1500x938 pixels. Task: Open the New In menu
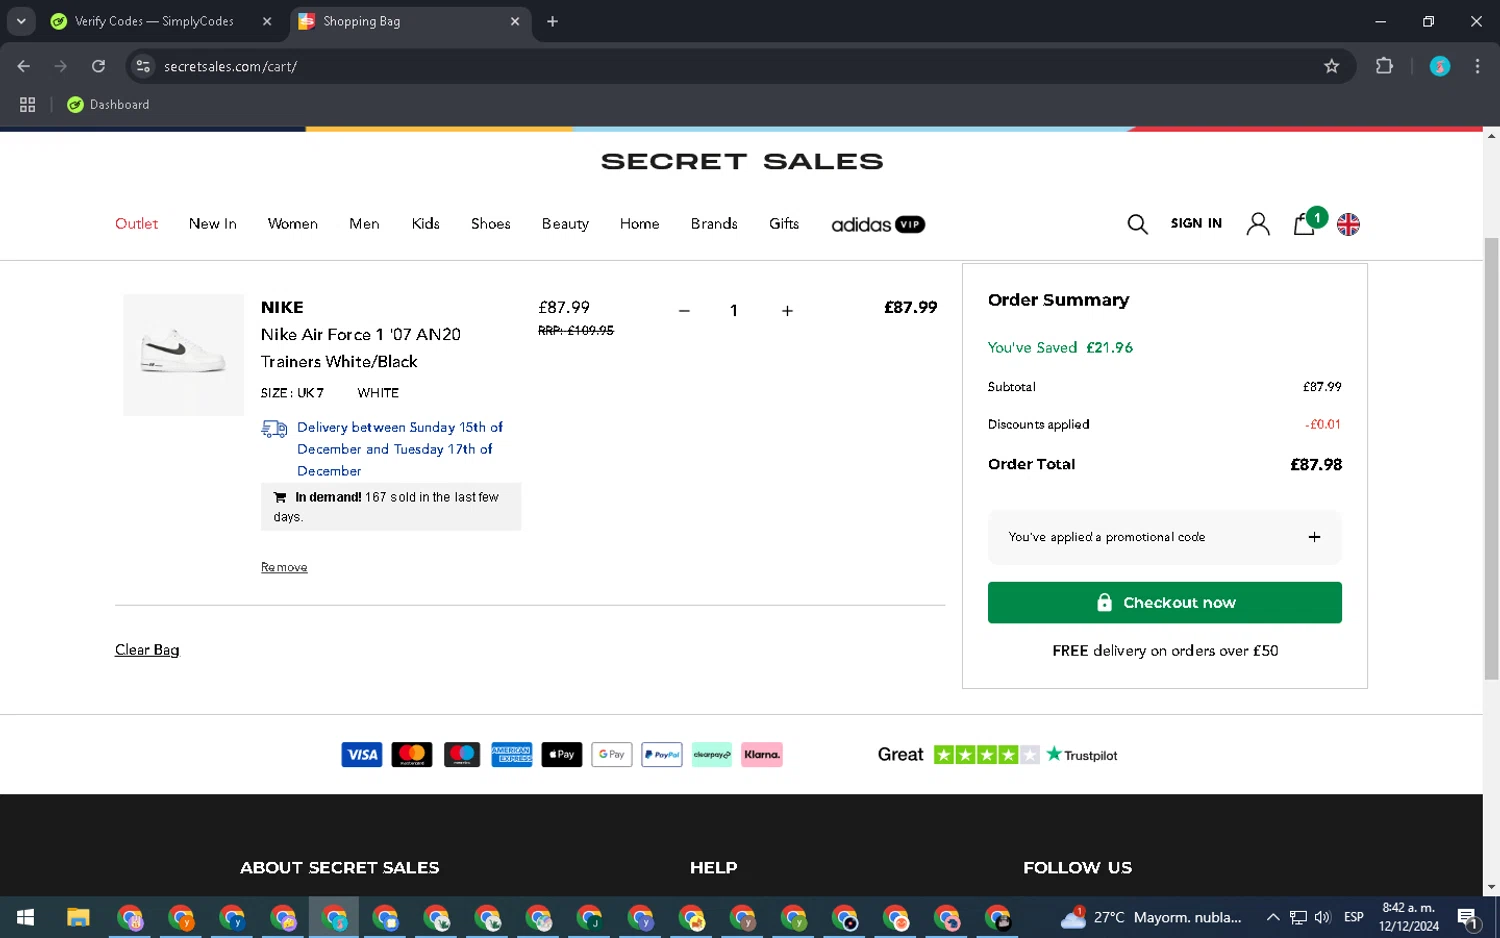click(x=212, y=224)
